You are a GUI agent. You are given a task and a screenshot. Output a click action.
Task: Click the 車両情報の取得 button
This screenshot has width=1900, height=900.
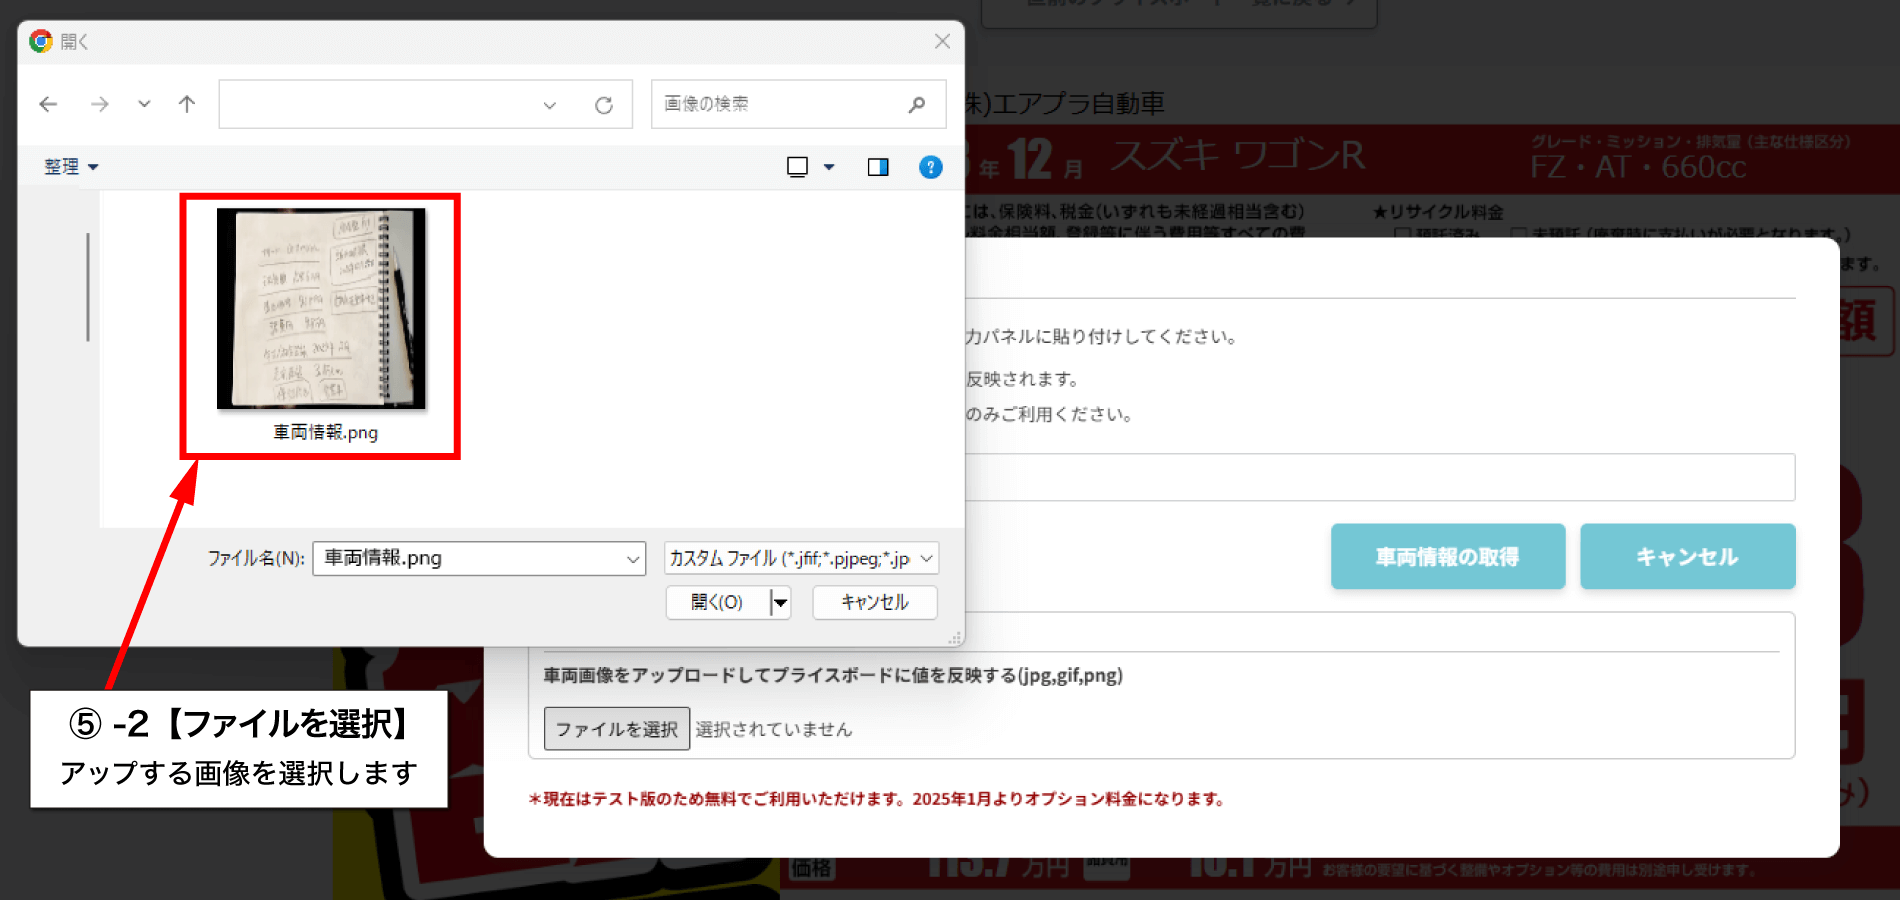coord(1448,556)
